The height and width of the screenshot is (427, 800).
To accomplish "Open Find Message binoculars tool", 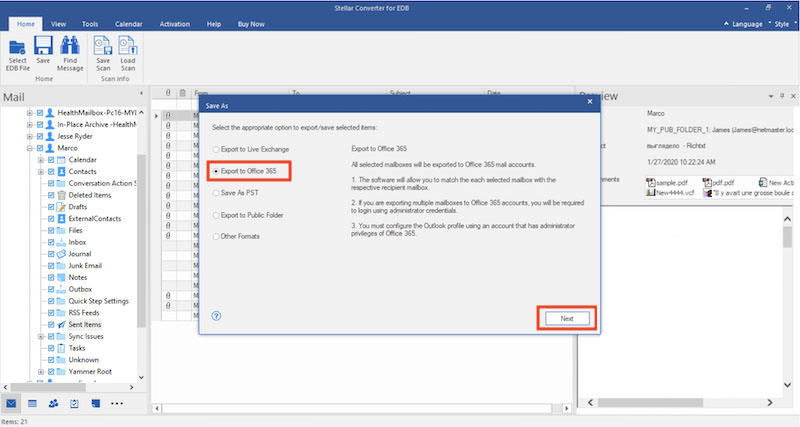I will (x=70, y=54).
